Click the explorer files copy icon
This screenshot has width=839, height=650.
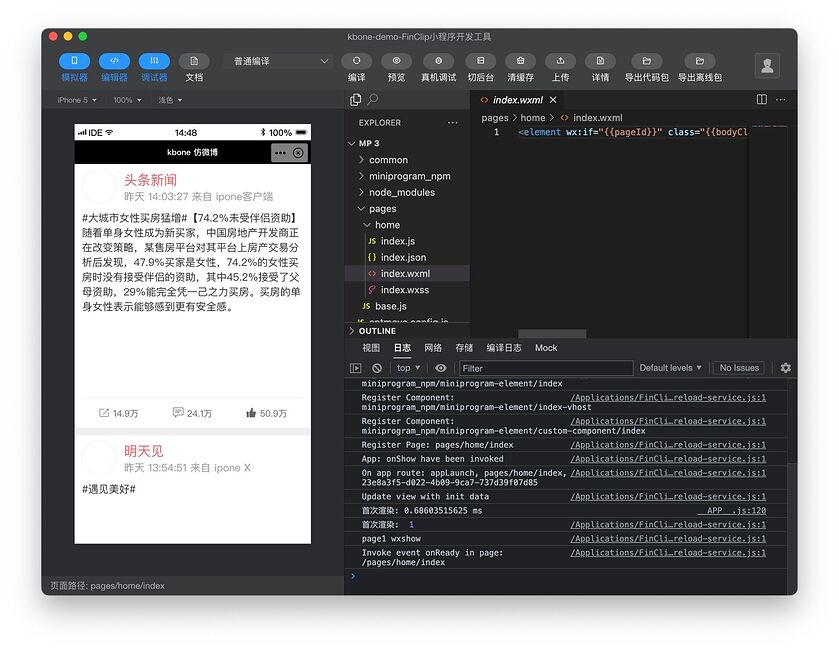[355, 100]
